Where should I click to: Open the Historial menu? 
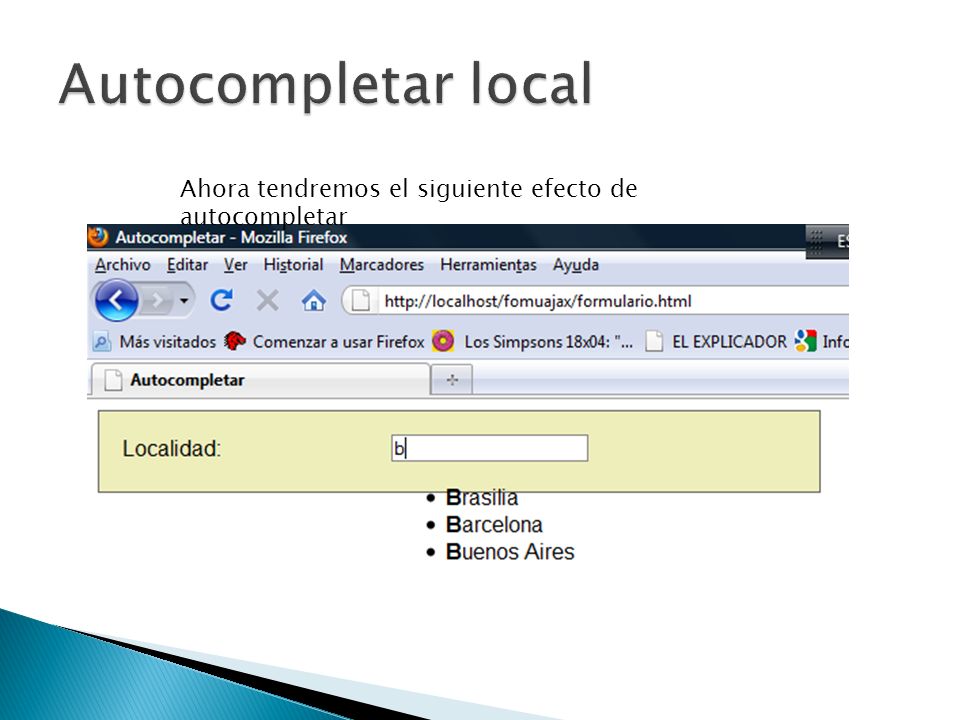(293, 265)
